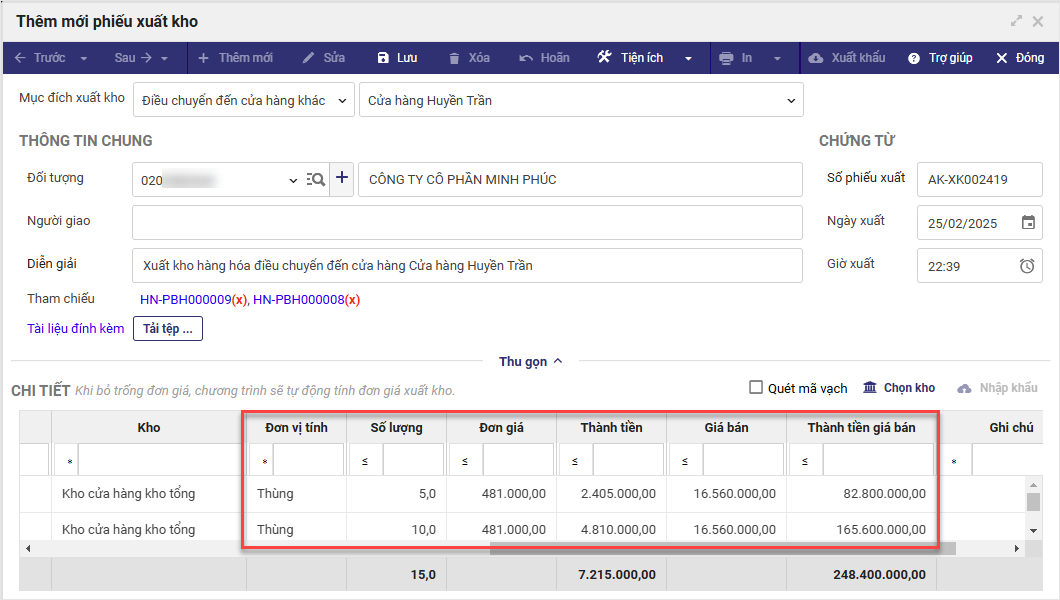Open the Tiện ích utilities menu

pos(642,58)
